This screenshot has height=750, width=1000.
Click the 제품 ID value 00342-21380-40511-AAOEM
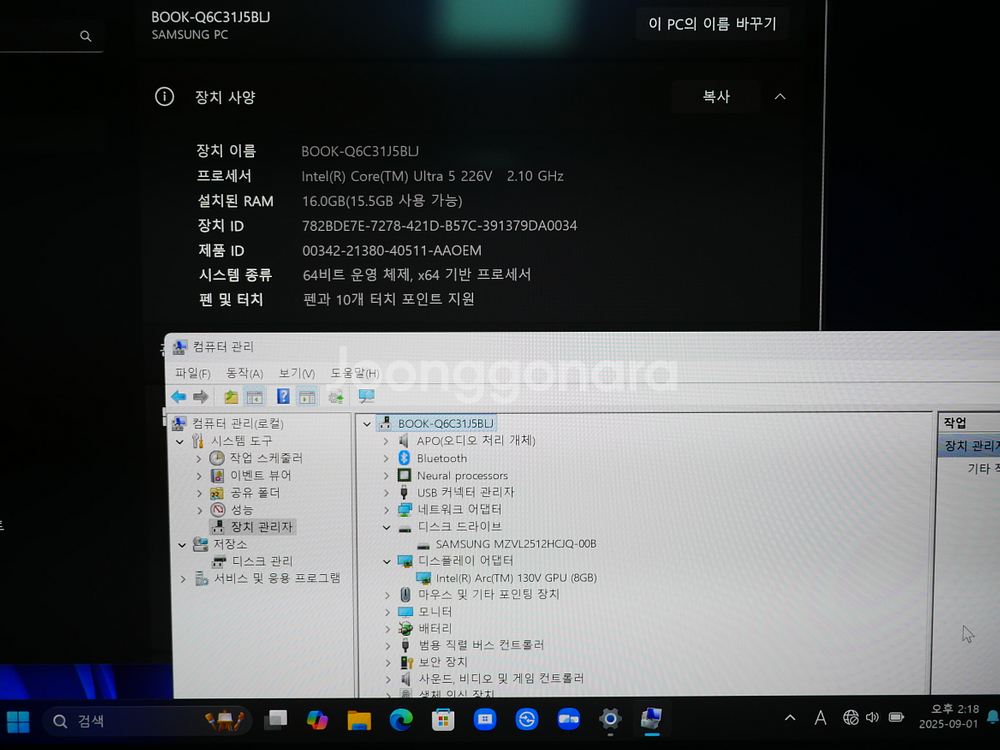pos(392,251)
